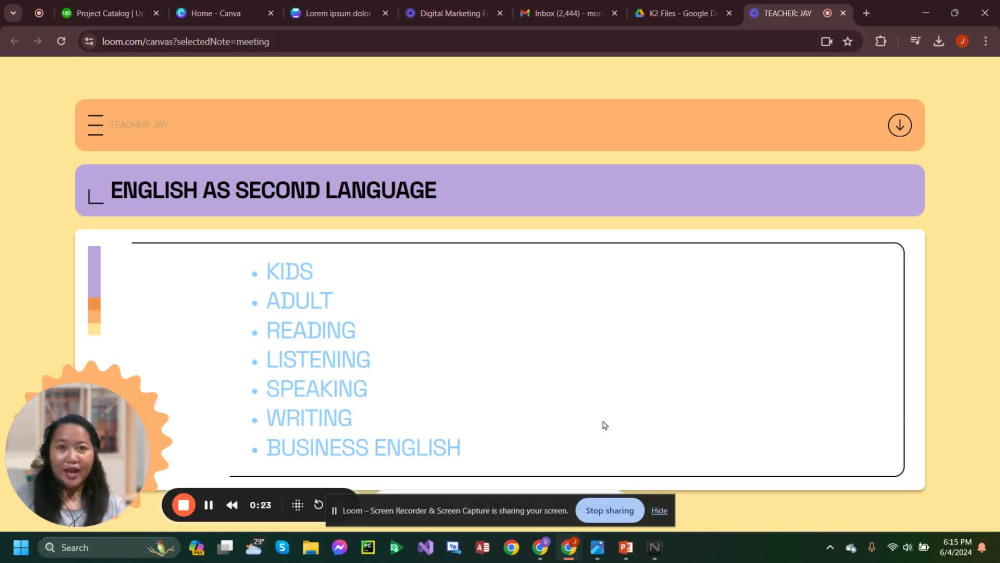This screenshot has height=563, width=1000.
Task: Click the Loom restart recording icon
Action: pyautogui.click(x=318, y=505)
